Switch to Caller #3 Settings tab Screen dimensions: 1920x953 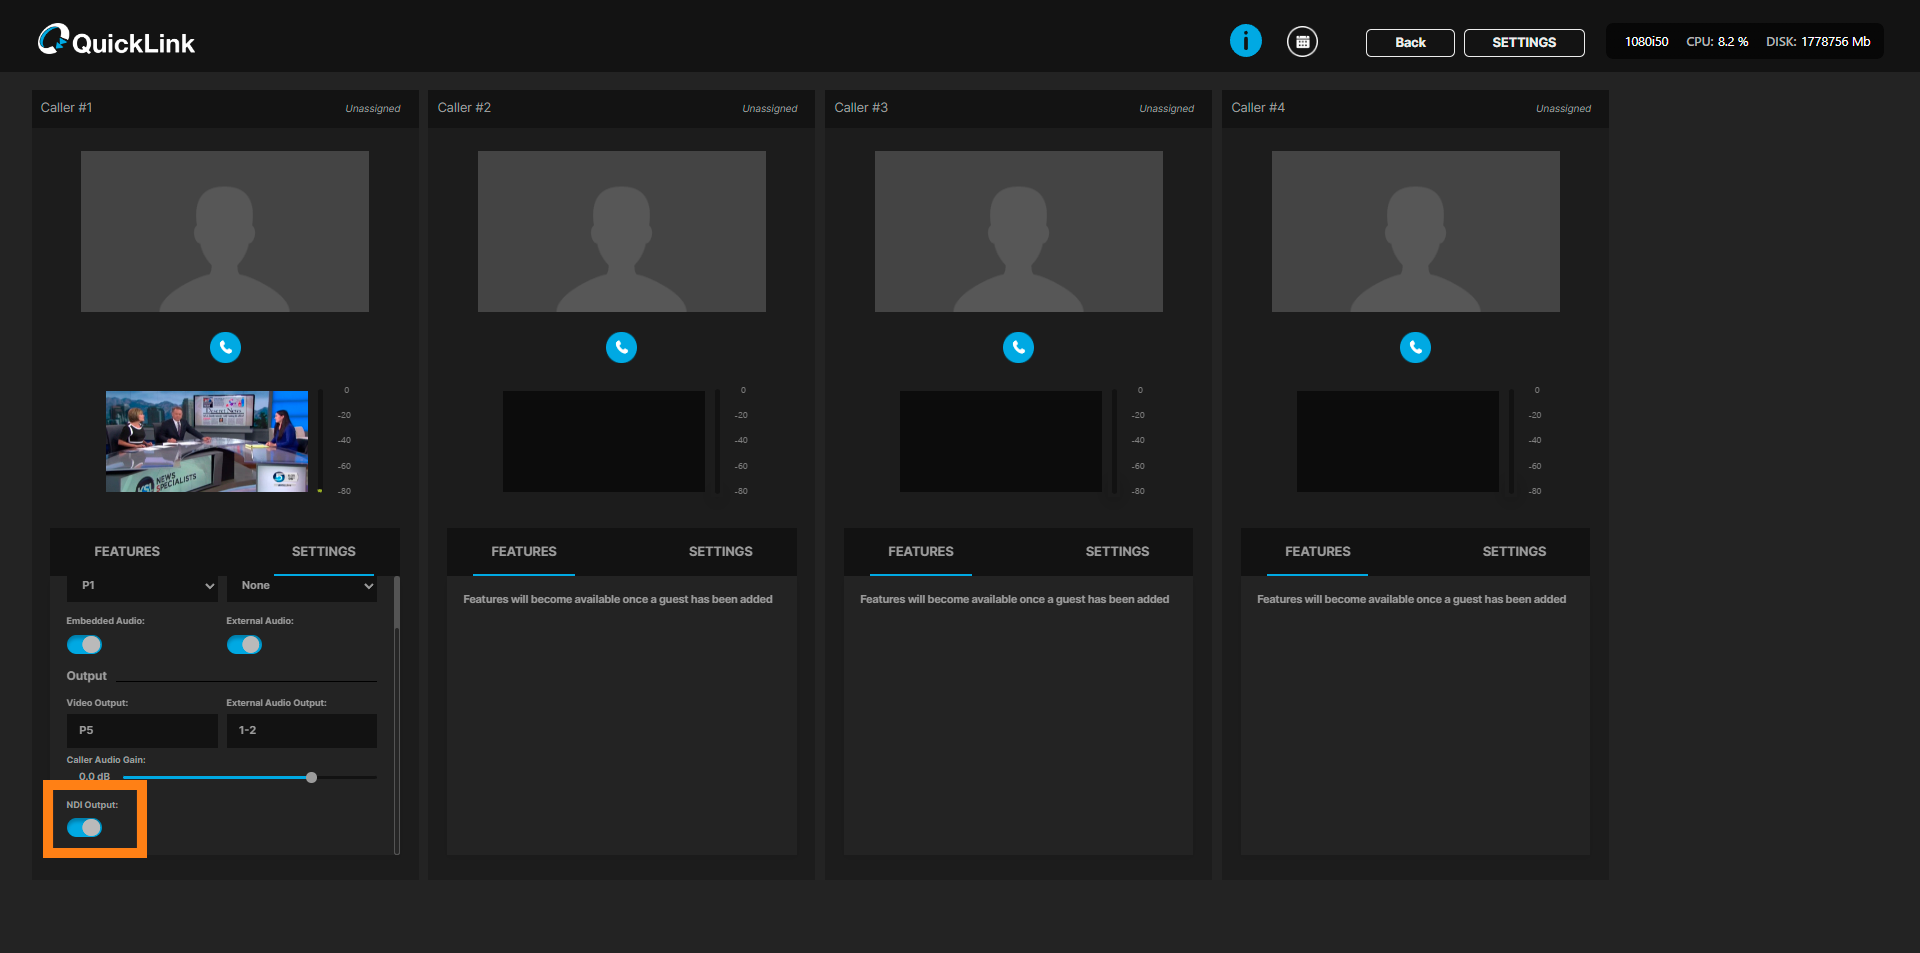(1117, 552)
